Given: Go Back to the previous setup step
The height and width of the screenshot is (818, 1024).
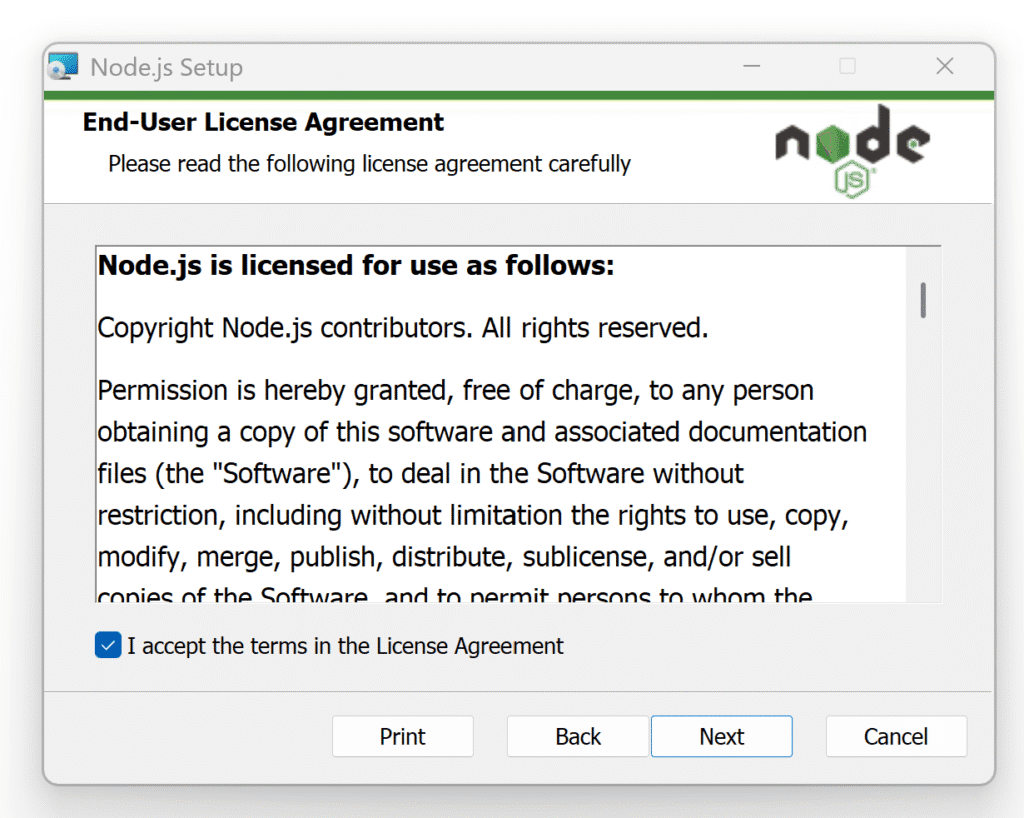Looking at the screenshot, I should [577, 736].
